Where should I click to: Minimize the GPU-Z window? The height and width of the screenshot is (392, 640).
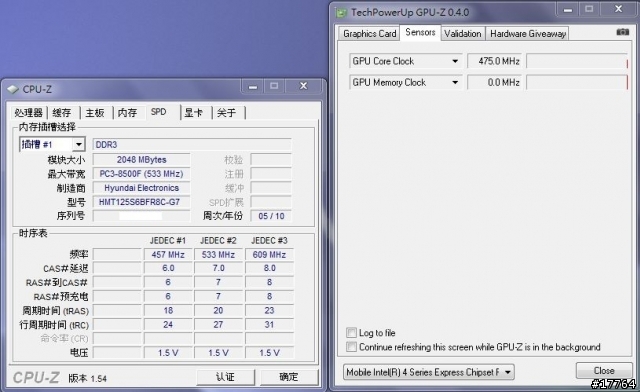(568, 9)
